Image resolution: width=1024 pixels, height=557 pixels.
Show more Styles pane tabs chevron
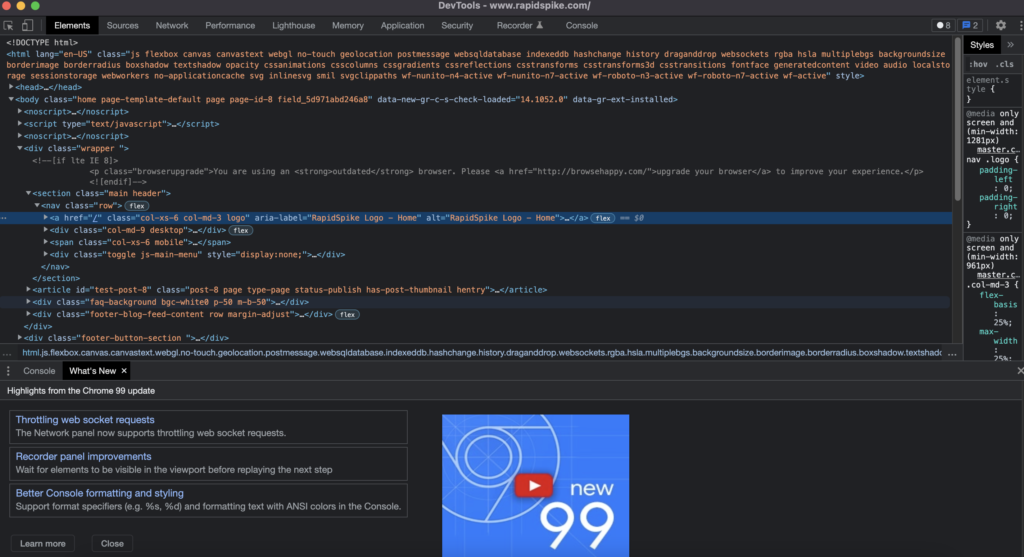(x=1010, y=45)
